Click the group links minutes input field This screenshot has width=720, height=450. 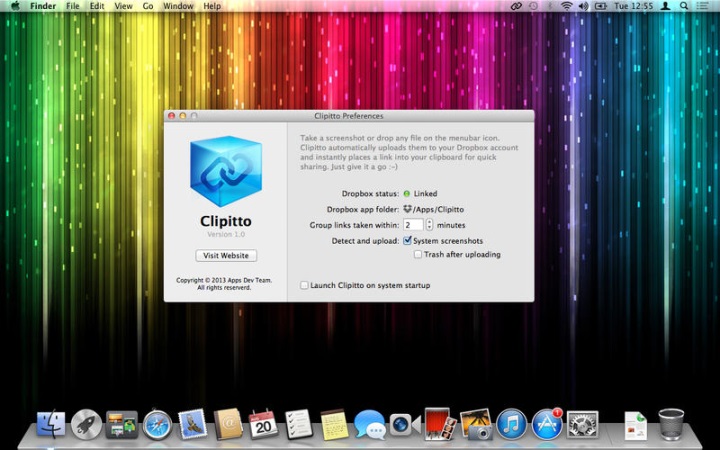[x=413, y=225]
